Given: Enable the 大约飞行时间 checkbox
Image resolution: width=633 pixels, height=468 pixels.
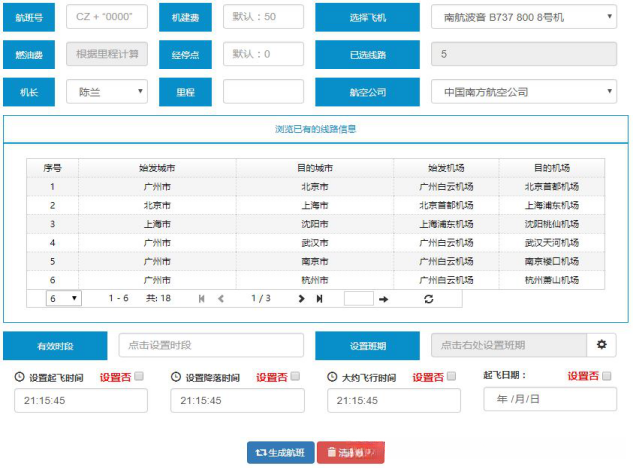Looking at the screenshot, I should (x=451, y=376).
